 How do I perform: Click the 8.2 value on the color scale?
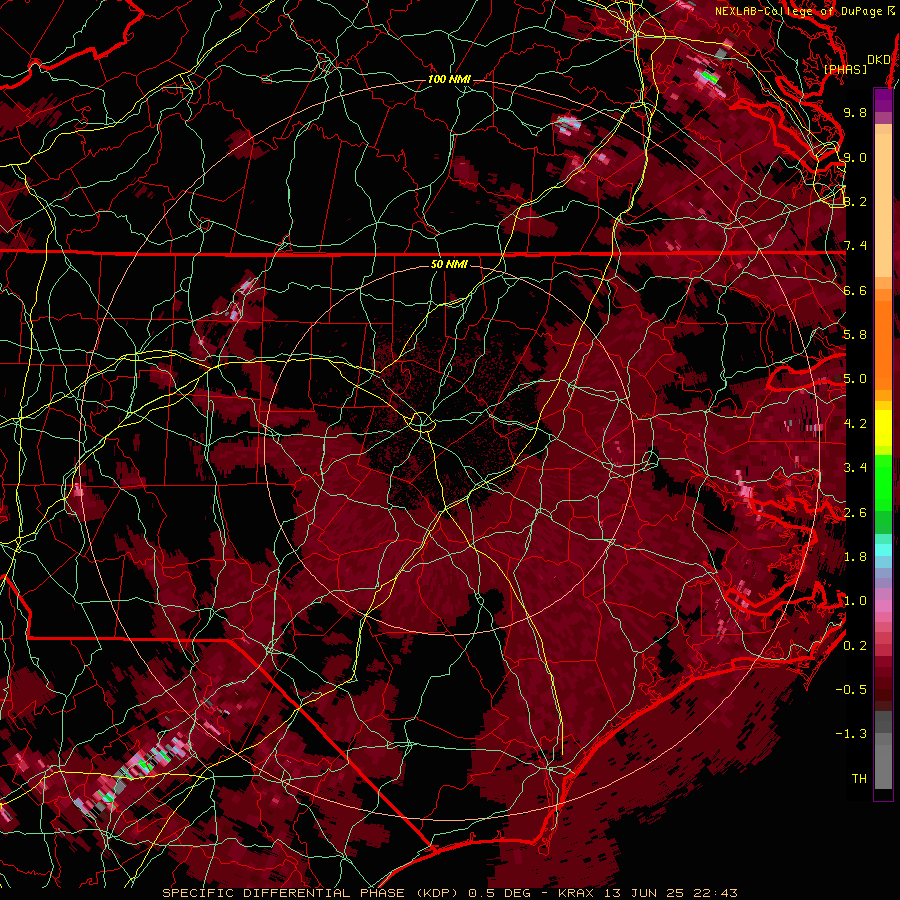point(855,201)
